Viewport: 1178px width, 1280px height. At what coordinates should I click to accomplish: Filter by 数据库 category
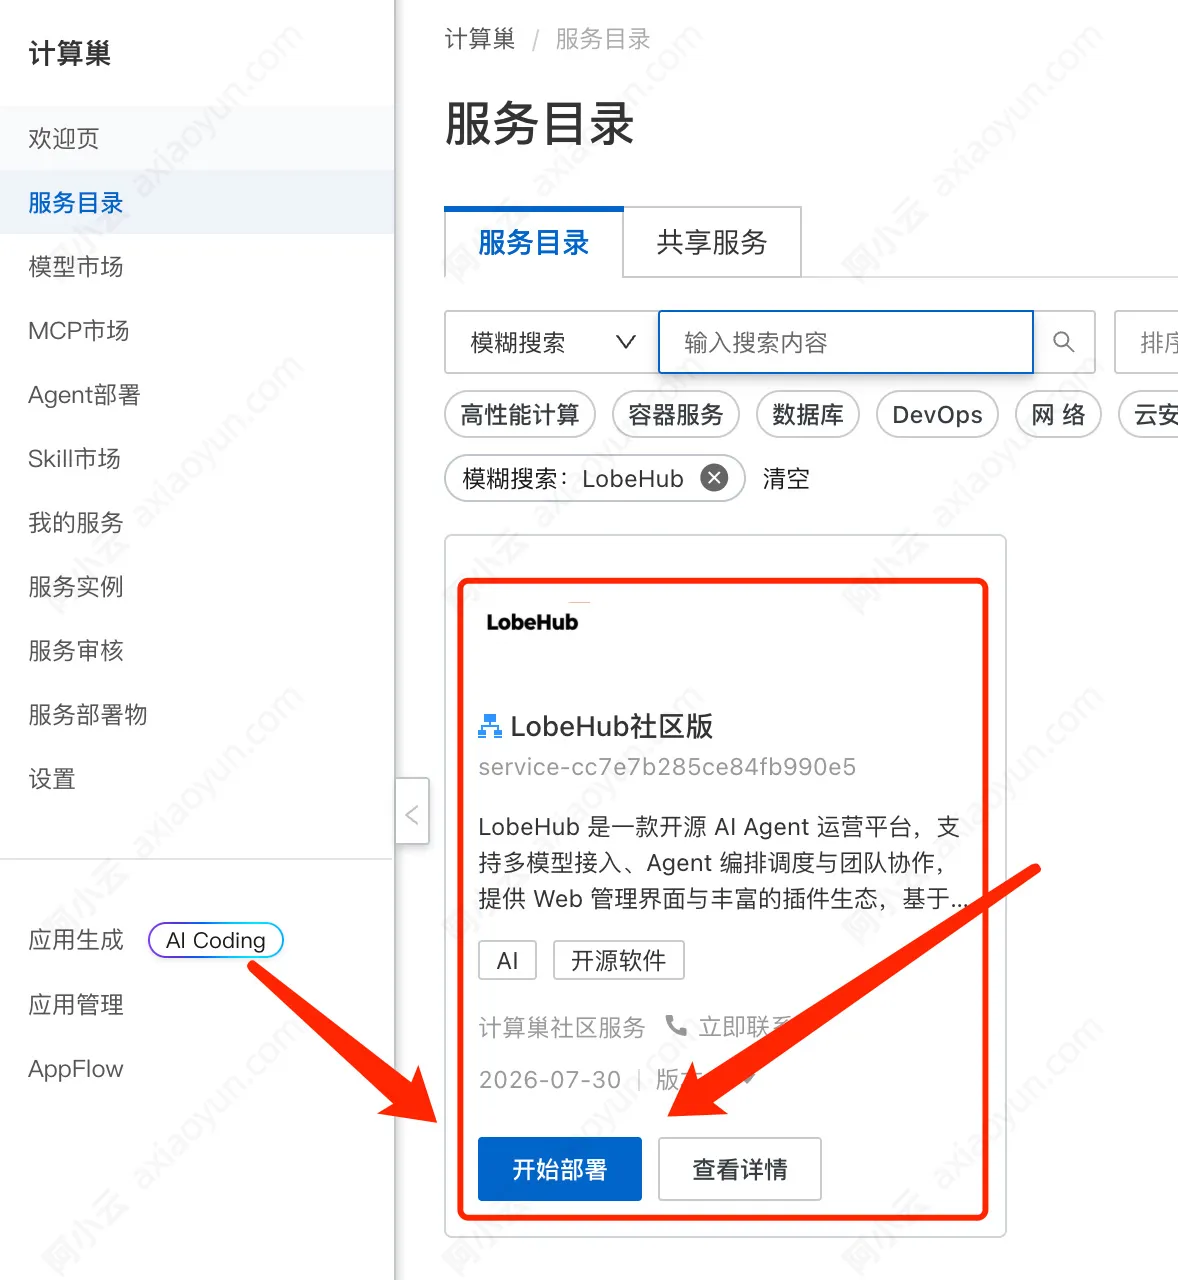(x=808, y=414)
